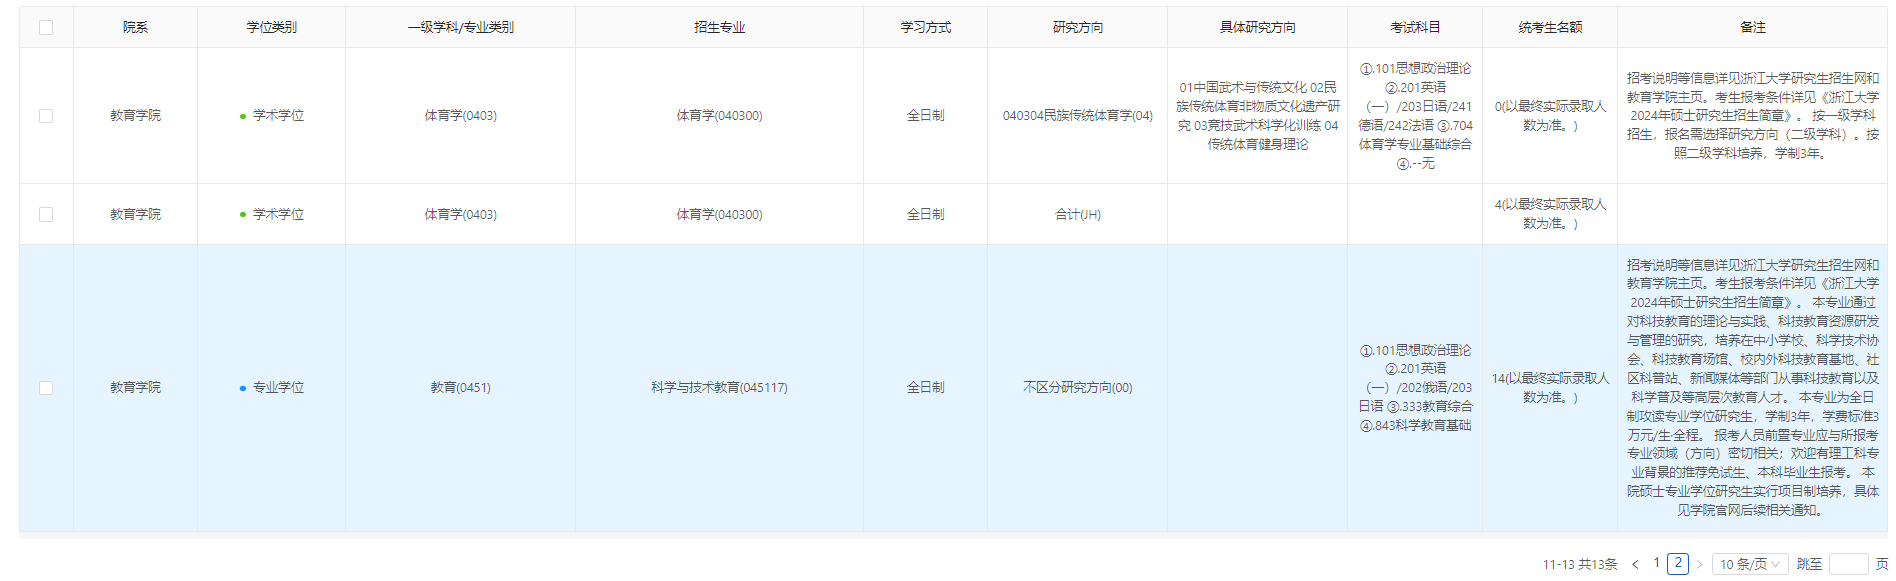Click 01中国武术与传统文化 research detail cell
The height and width of the screenshot is (581, 1896).
(x=1258, y=116)
